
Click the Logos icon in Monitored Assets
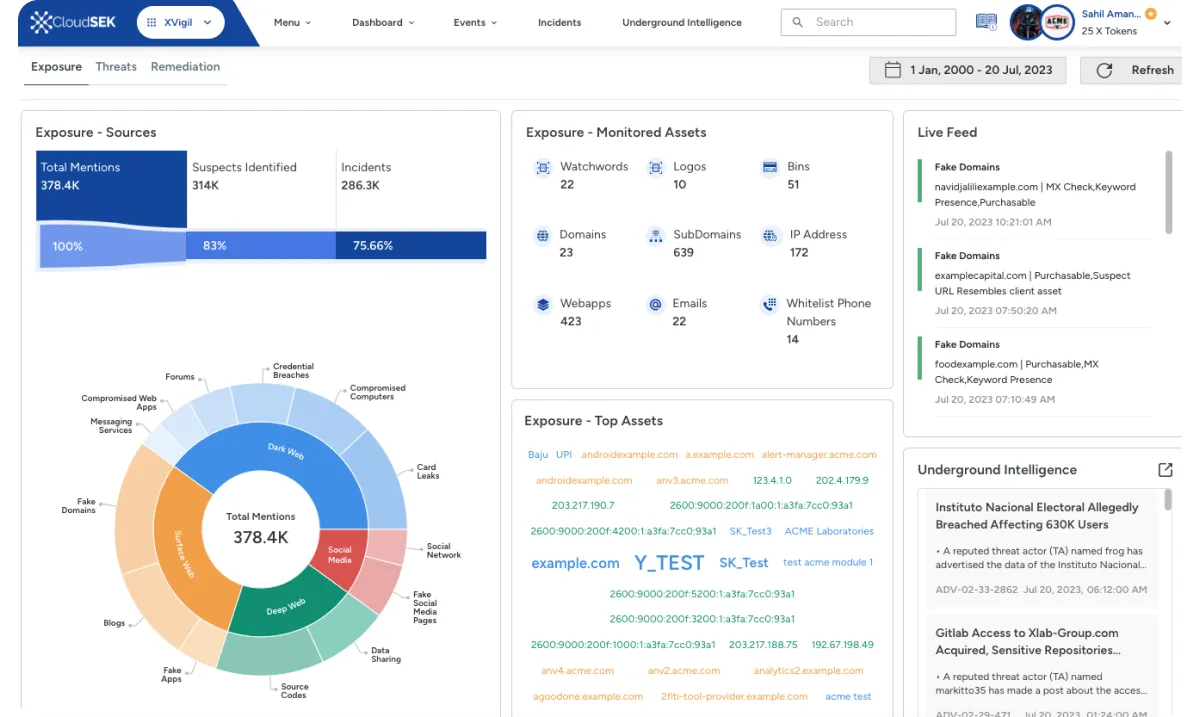coord(656,169)
